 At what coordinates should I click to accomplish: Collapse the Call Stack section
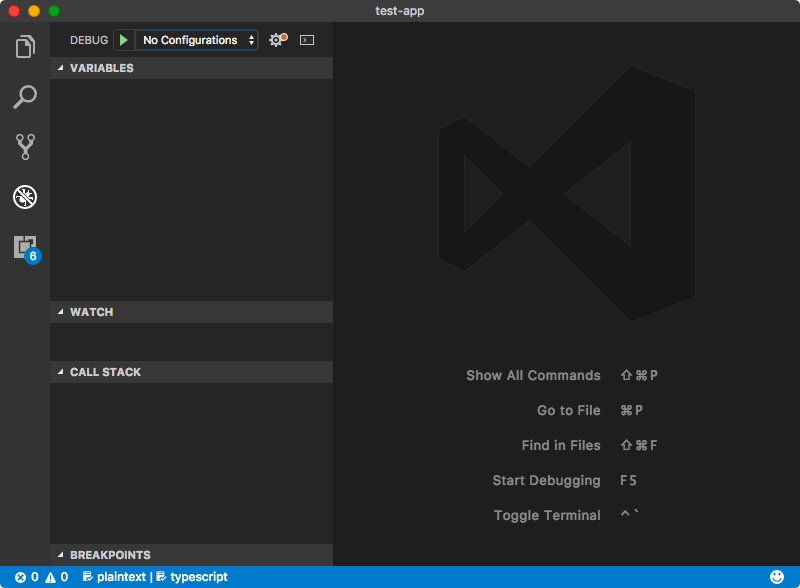tap(191, 372)
